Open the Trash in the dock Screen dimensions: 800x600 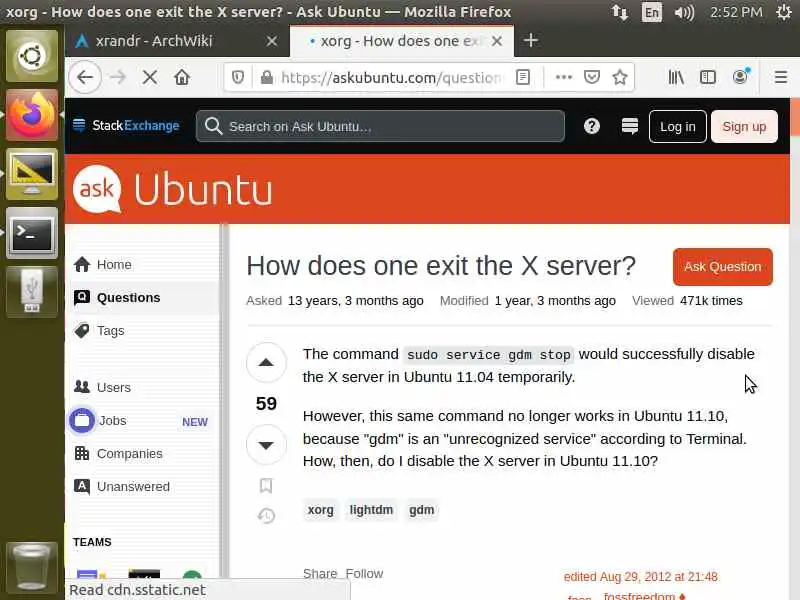[32, 567]
